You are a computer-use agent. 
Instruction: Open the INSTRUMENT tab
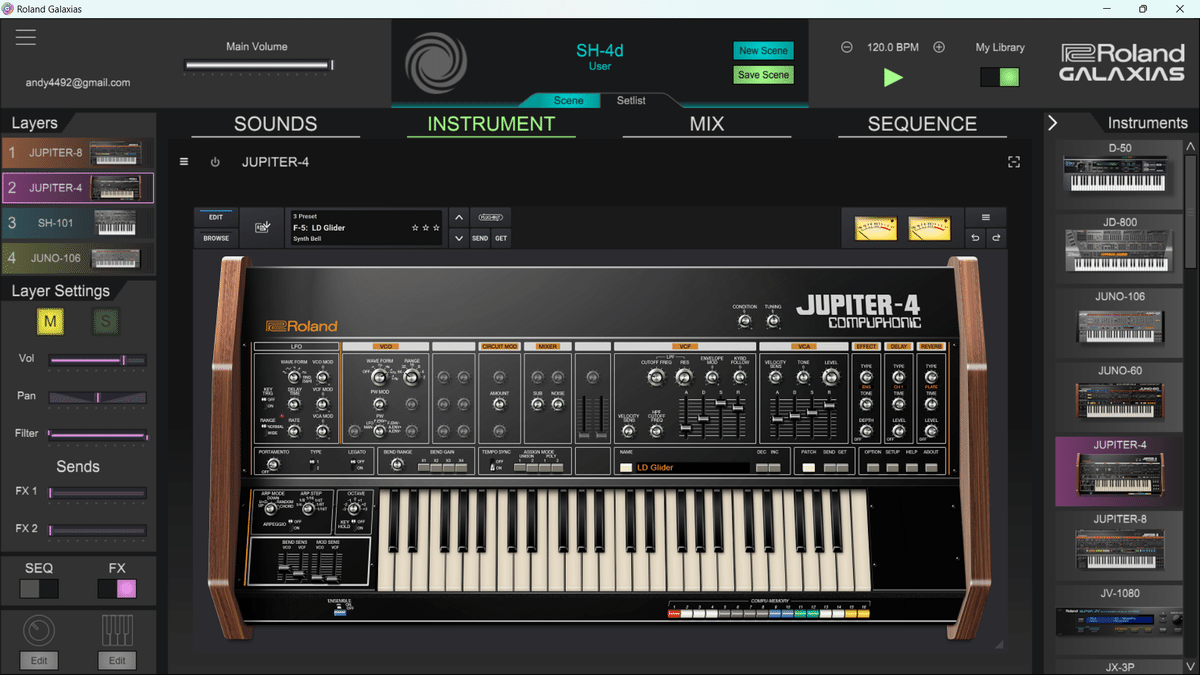[x=491, y=124]
